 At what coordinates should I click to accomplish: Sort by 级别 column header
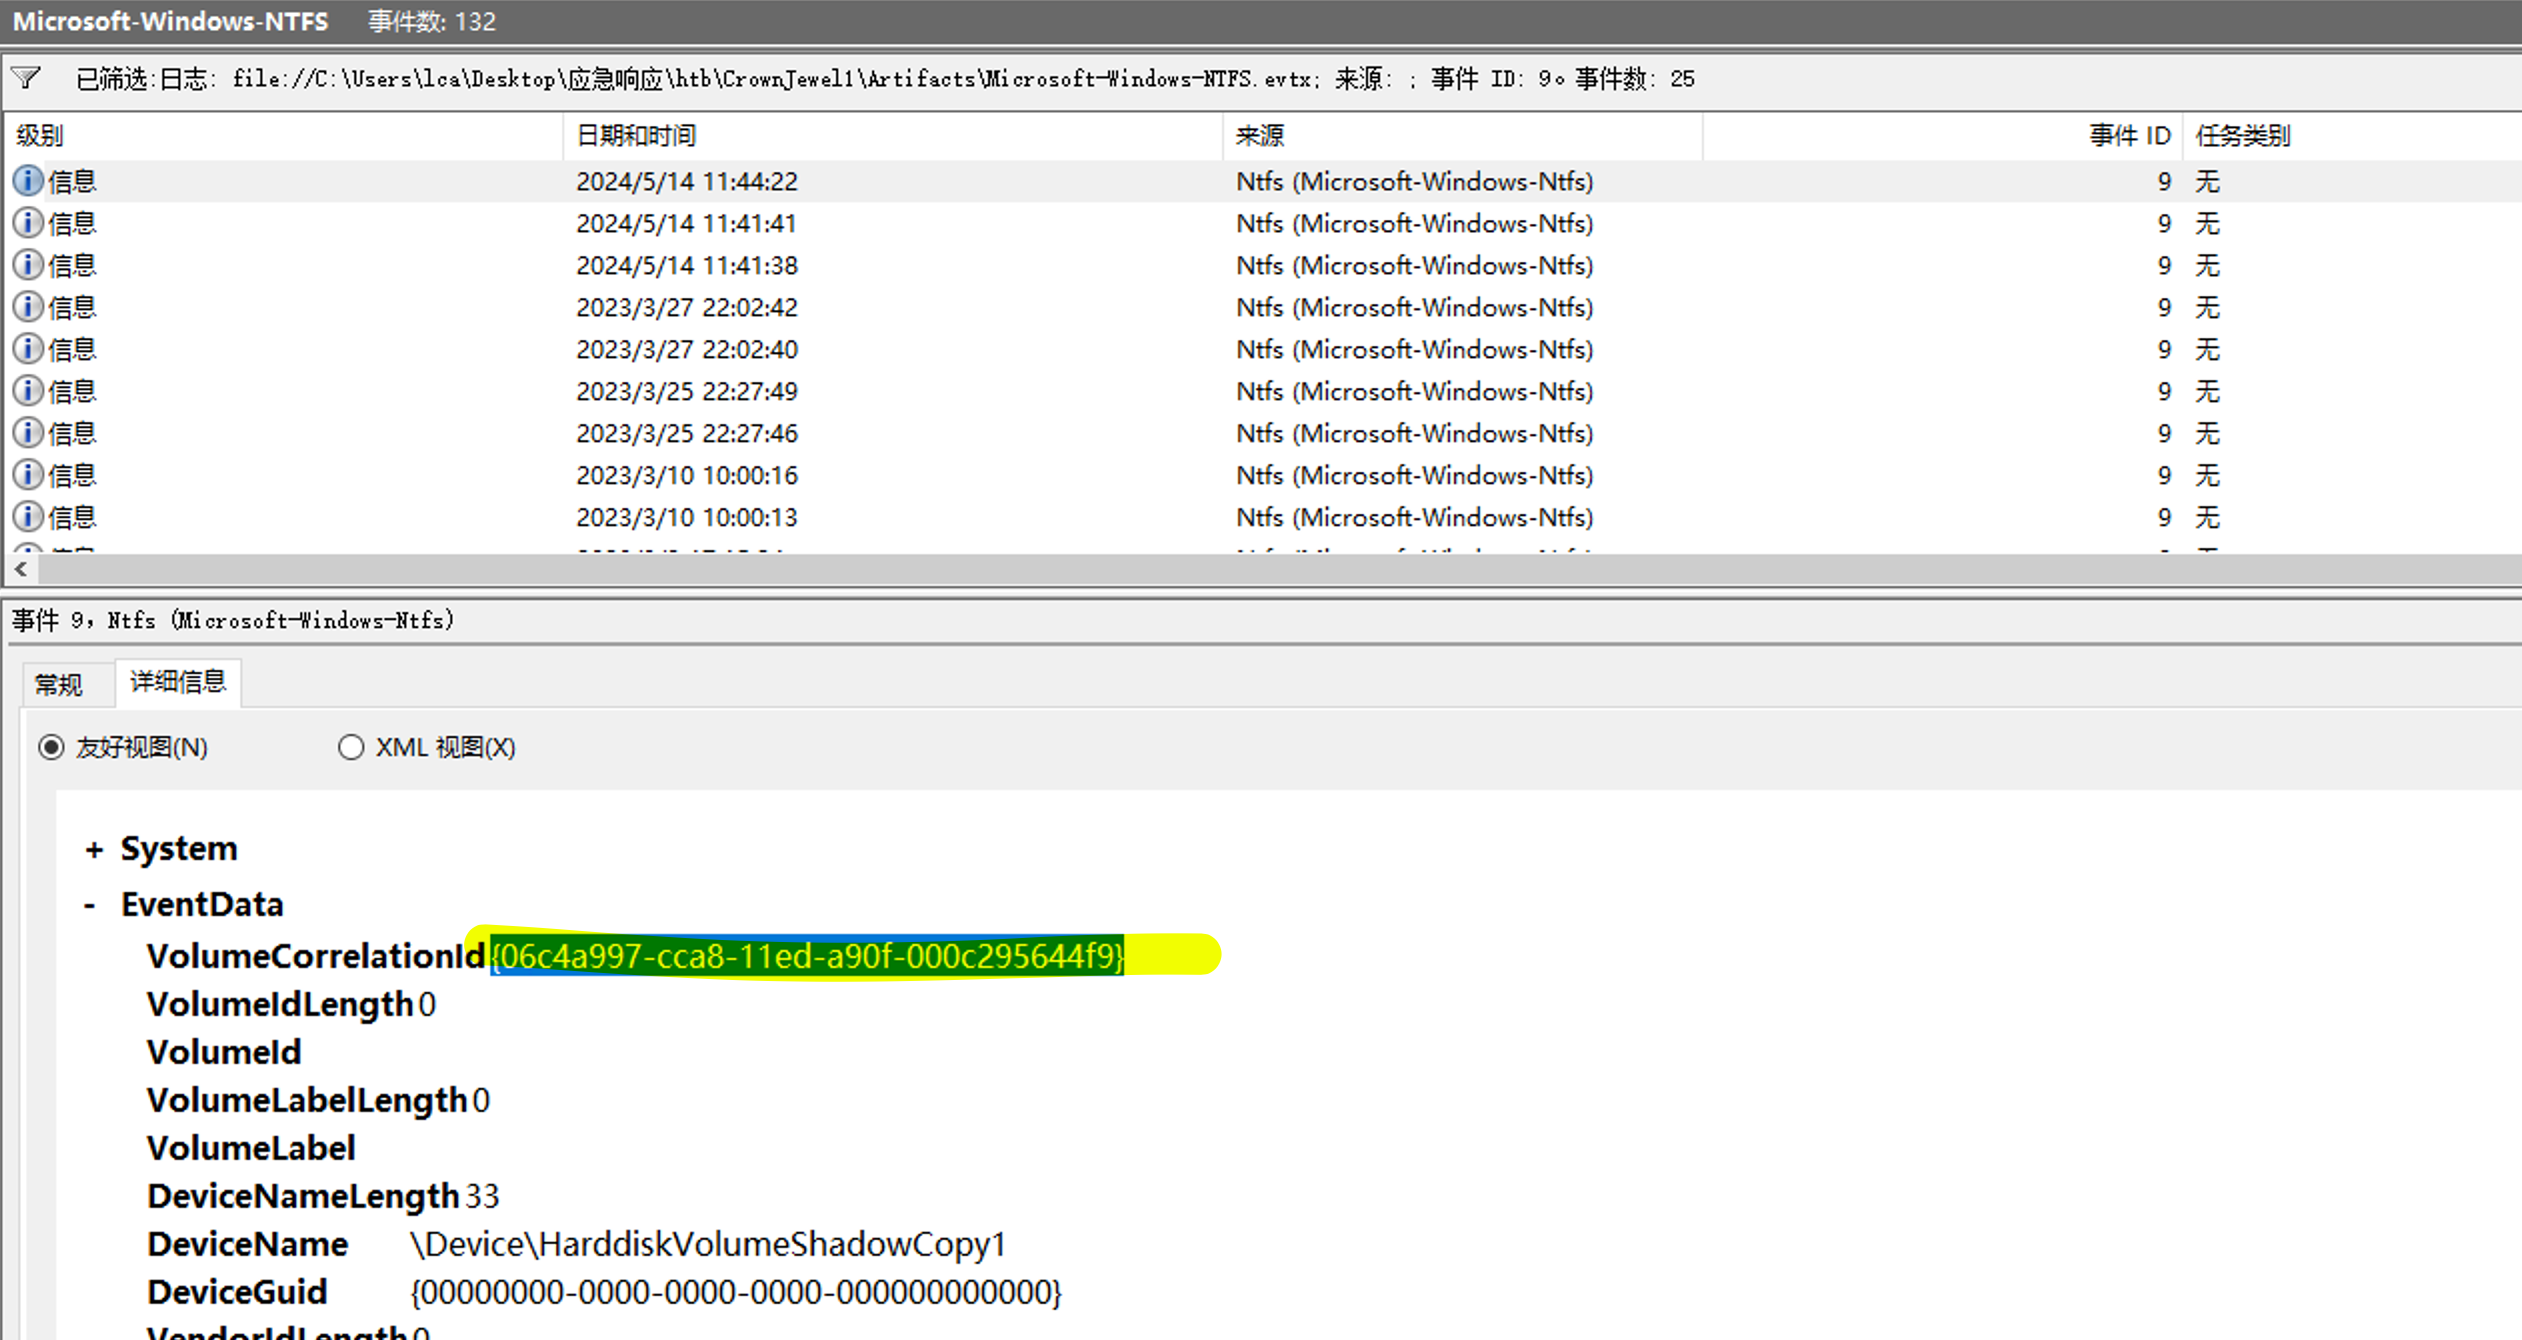(x=40, y=136)
